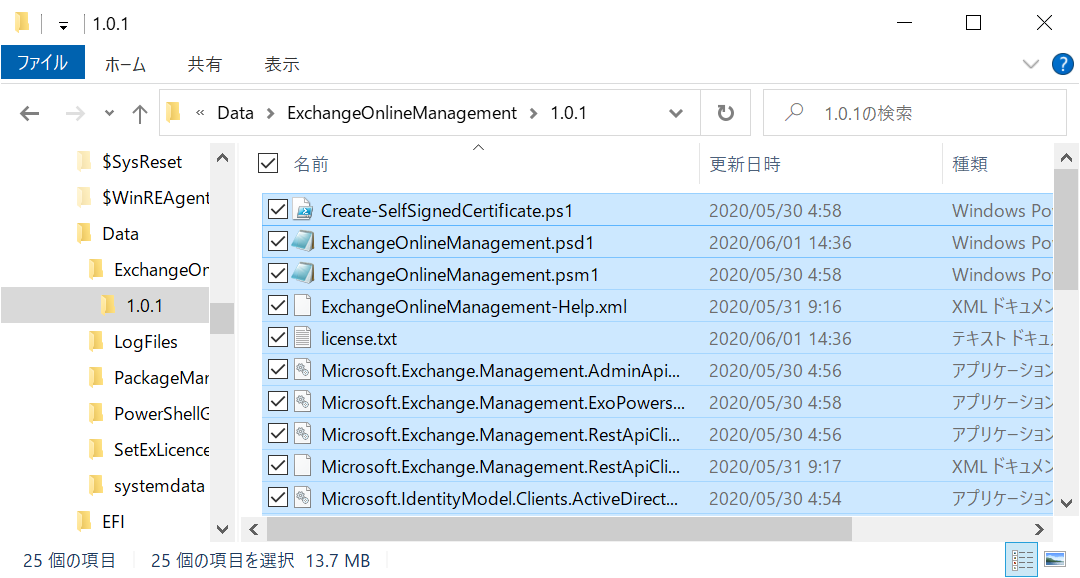Screen dimensions: 1080x578
Task: Click the ExchangeOnlineManagement.psd1 file icon
Action: point(303,242)
